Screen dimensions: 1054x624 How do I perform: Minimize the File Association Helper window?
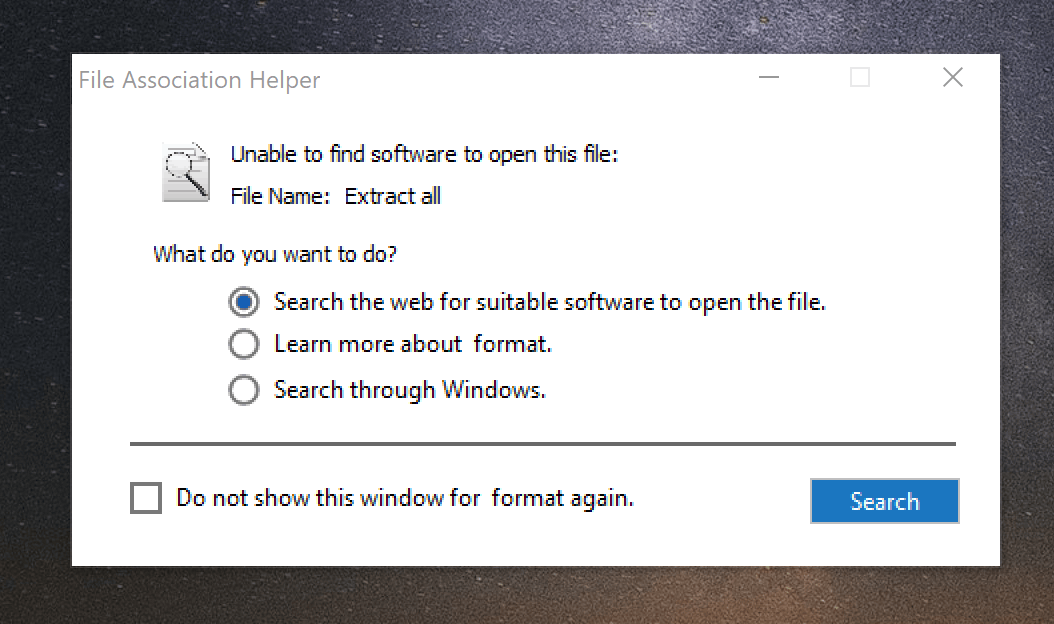[x=768, y=77]
